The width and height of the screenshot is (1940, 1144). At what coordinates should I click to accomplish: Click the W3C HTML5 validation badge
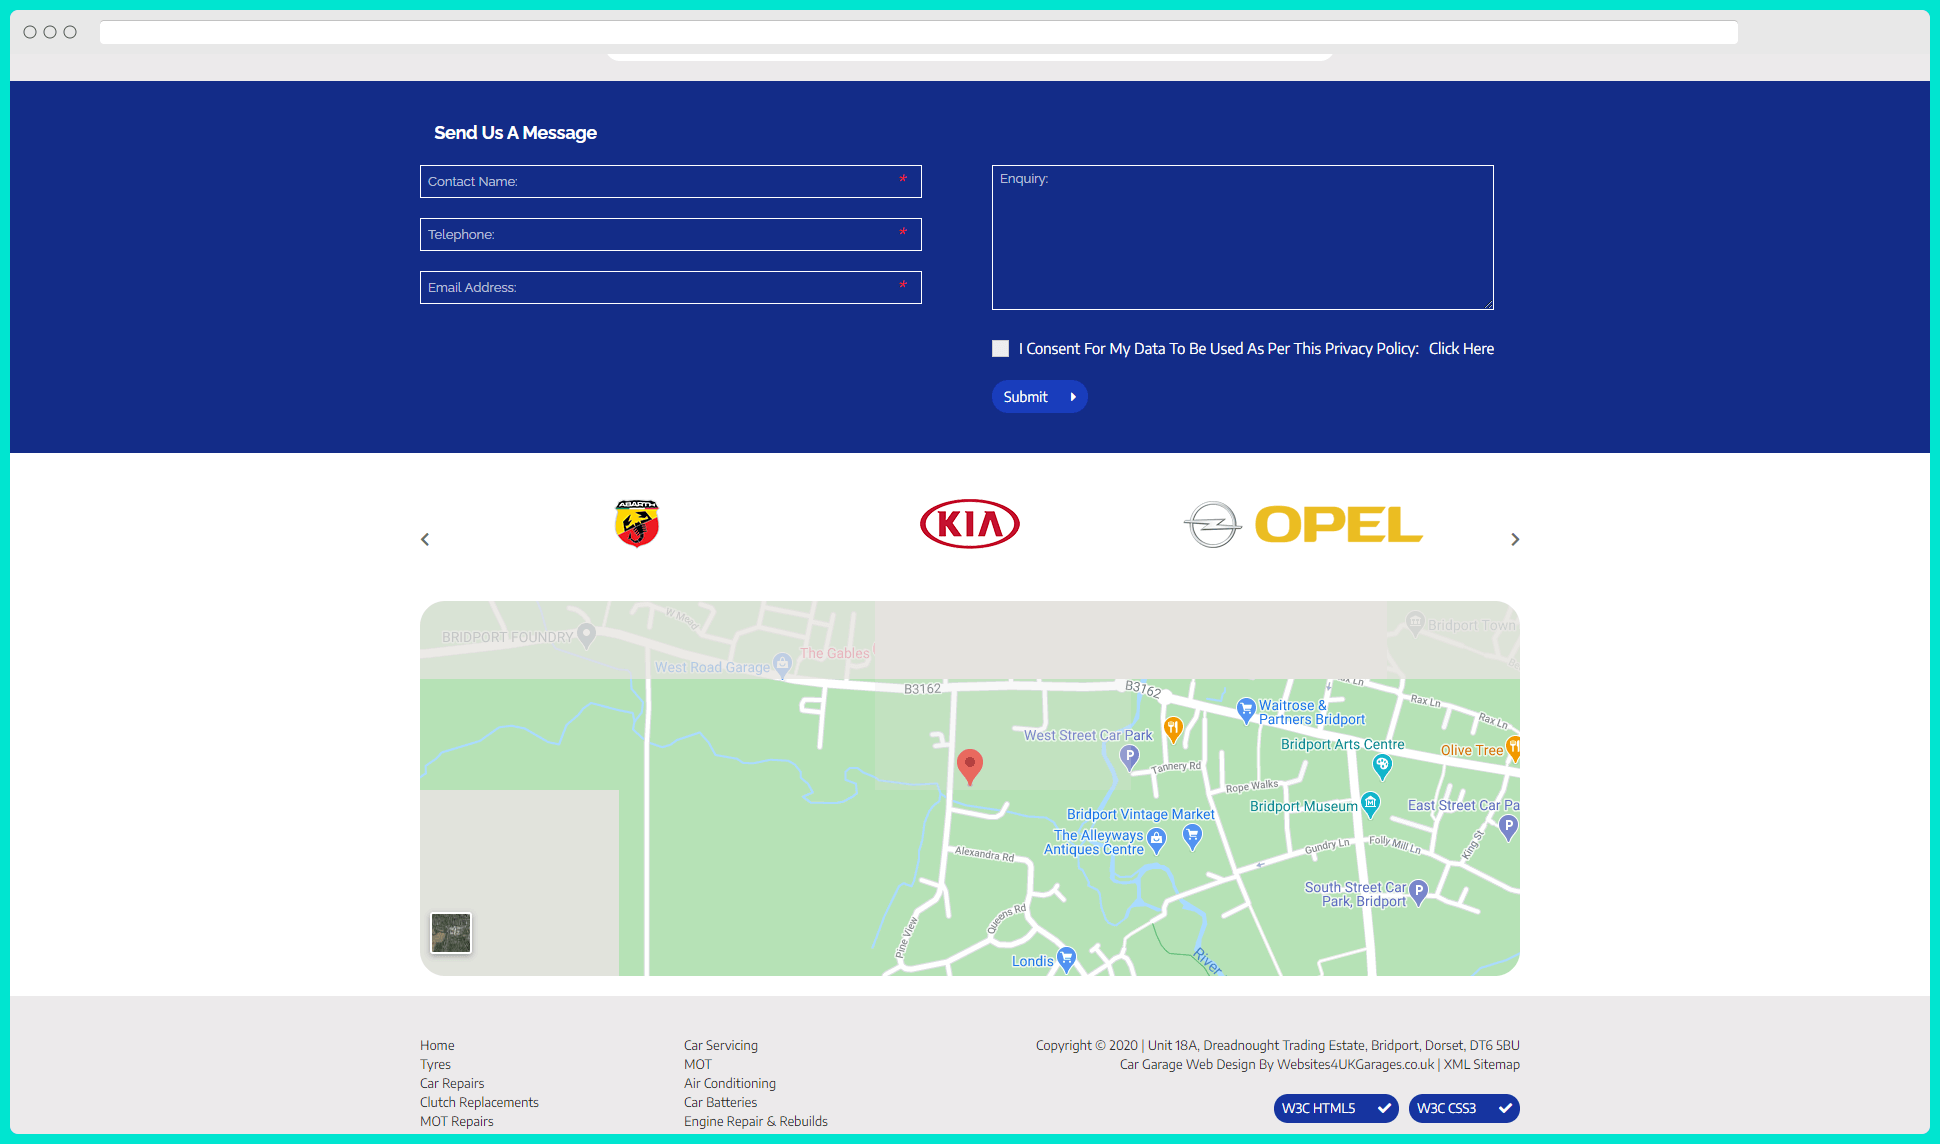(x=1335, y=1108)
